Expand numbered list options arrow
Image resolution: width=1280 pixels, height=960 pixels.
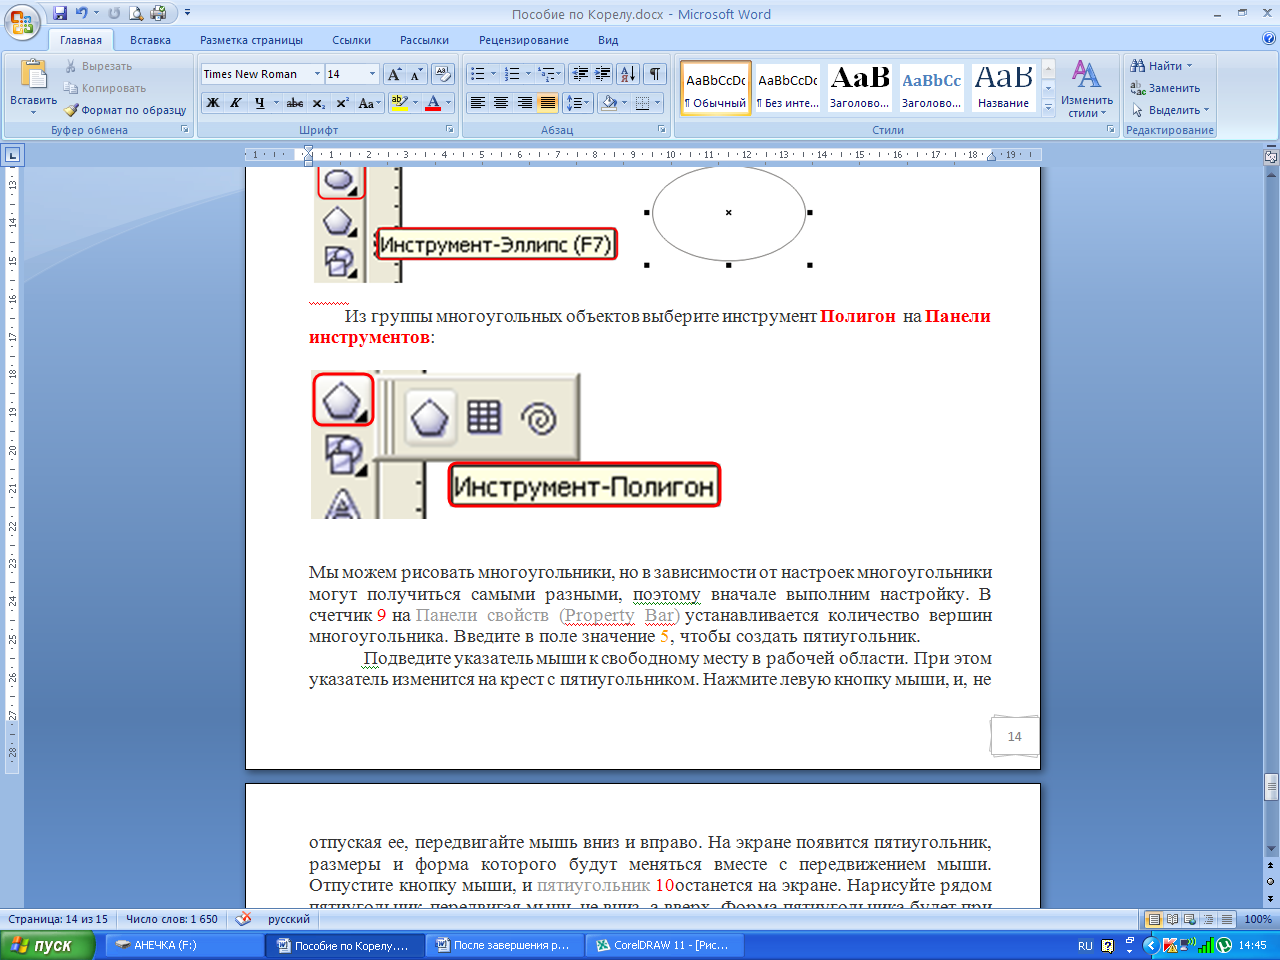[528, 74]
